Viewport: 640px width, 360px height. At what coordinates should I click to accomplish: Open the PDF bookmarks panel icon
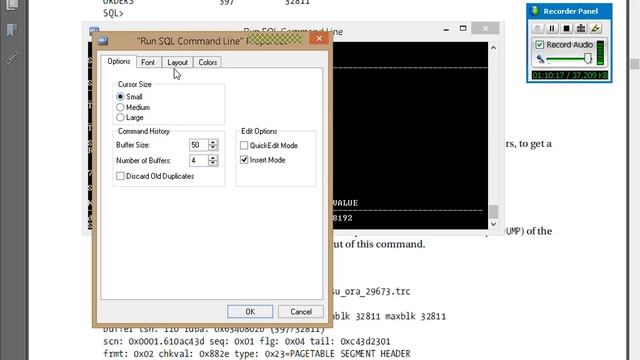click(12, 30)
